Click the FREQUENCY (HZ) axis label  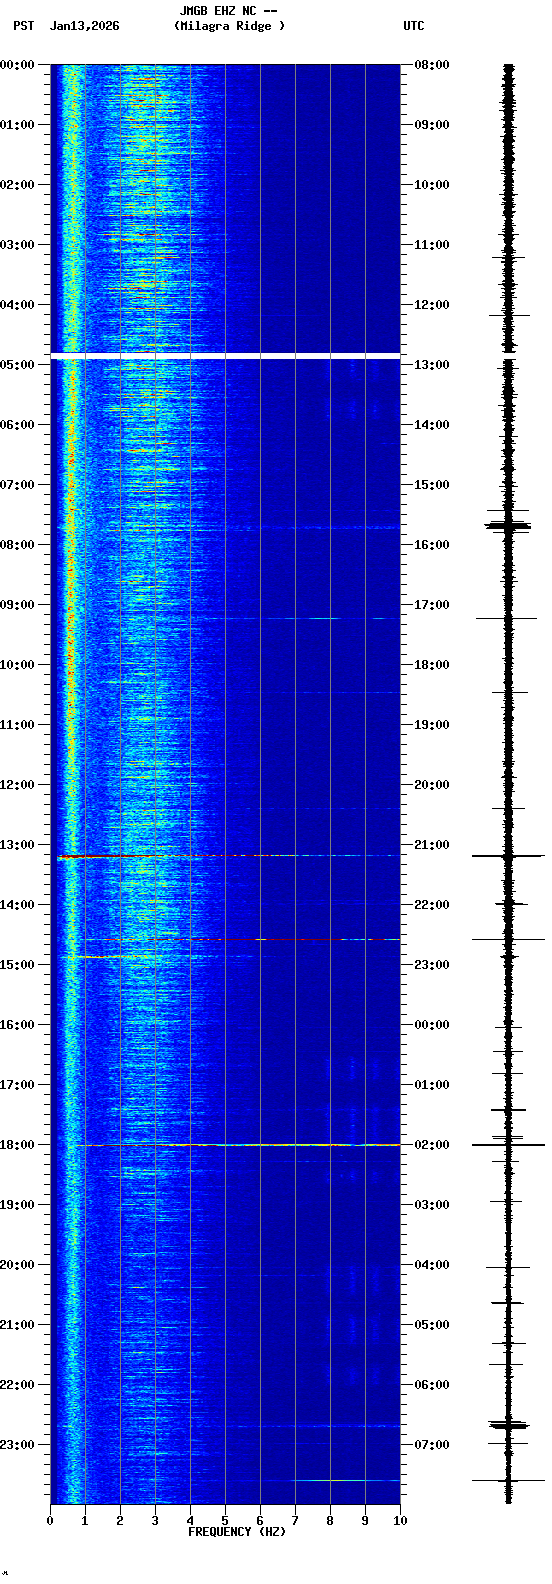pyautogui.click(x=237, y=1532)
